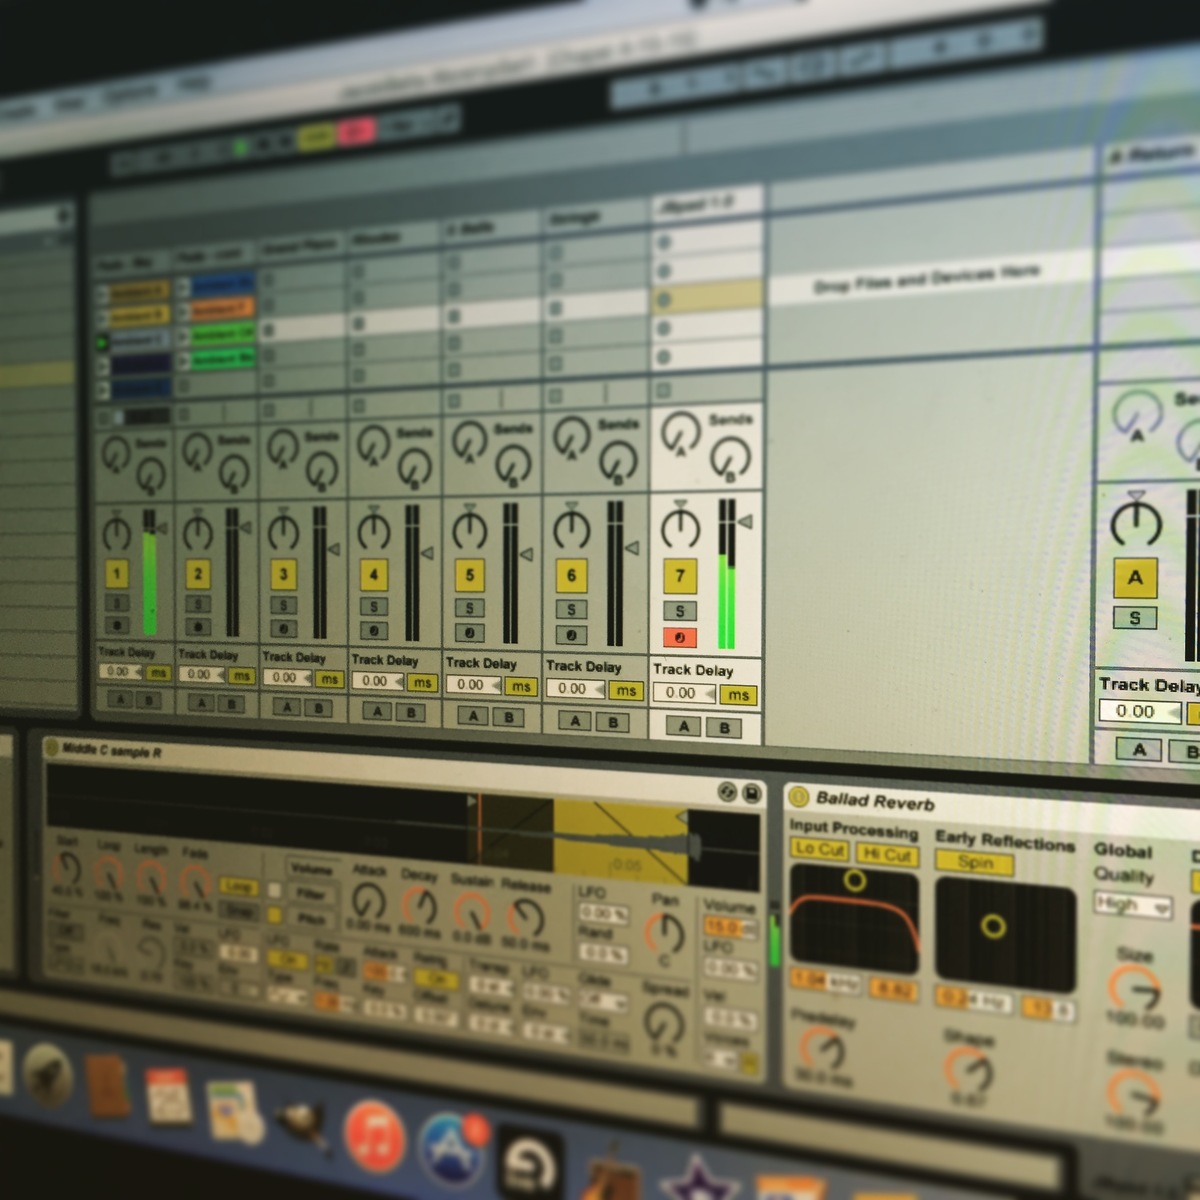Click the Calendar icon in the Dock
The width and height of the screenshot is (1200, 1200).
[x=169, y=1096]
